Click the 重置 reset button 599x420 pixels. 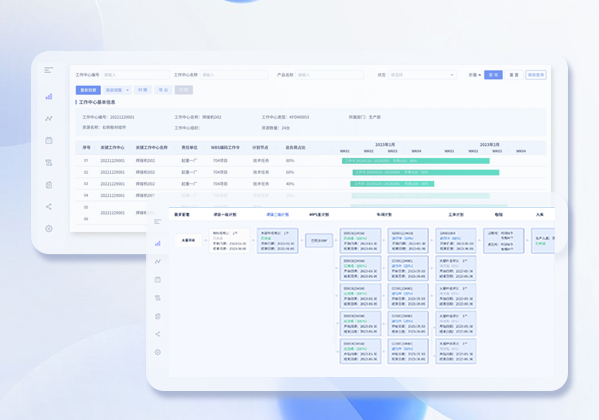point(514,75)
